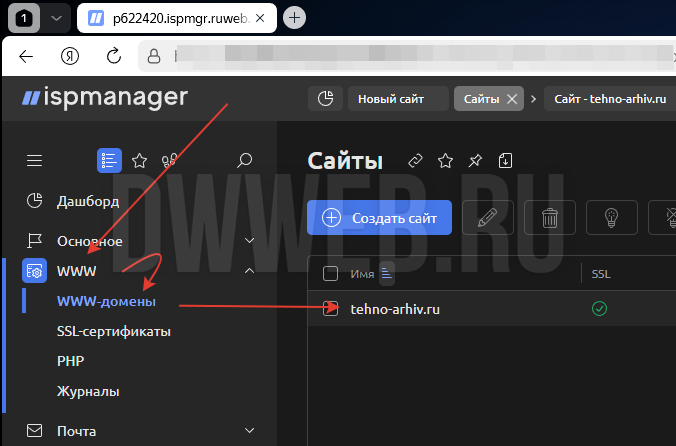Open the hamburger menu in sidebar
Image resolution: width=676 pixels, height=446 pixels.
click(x=34, y=160)
